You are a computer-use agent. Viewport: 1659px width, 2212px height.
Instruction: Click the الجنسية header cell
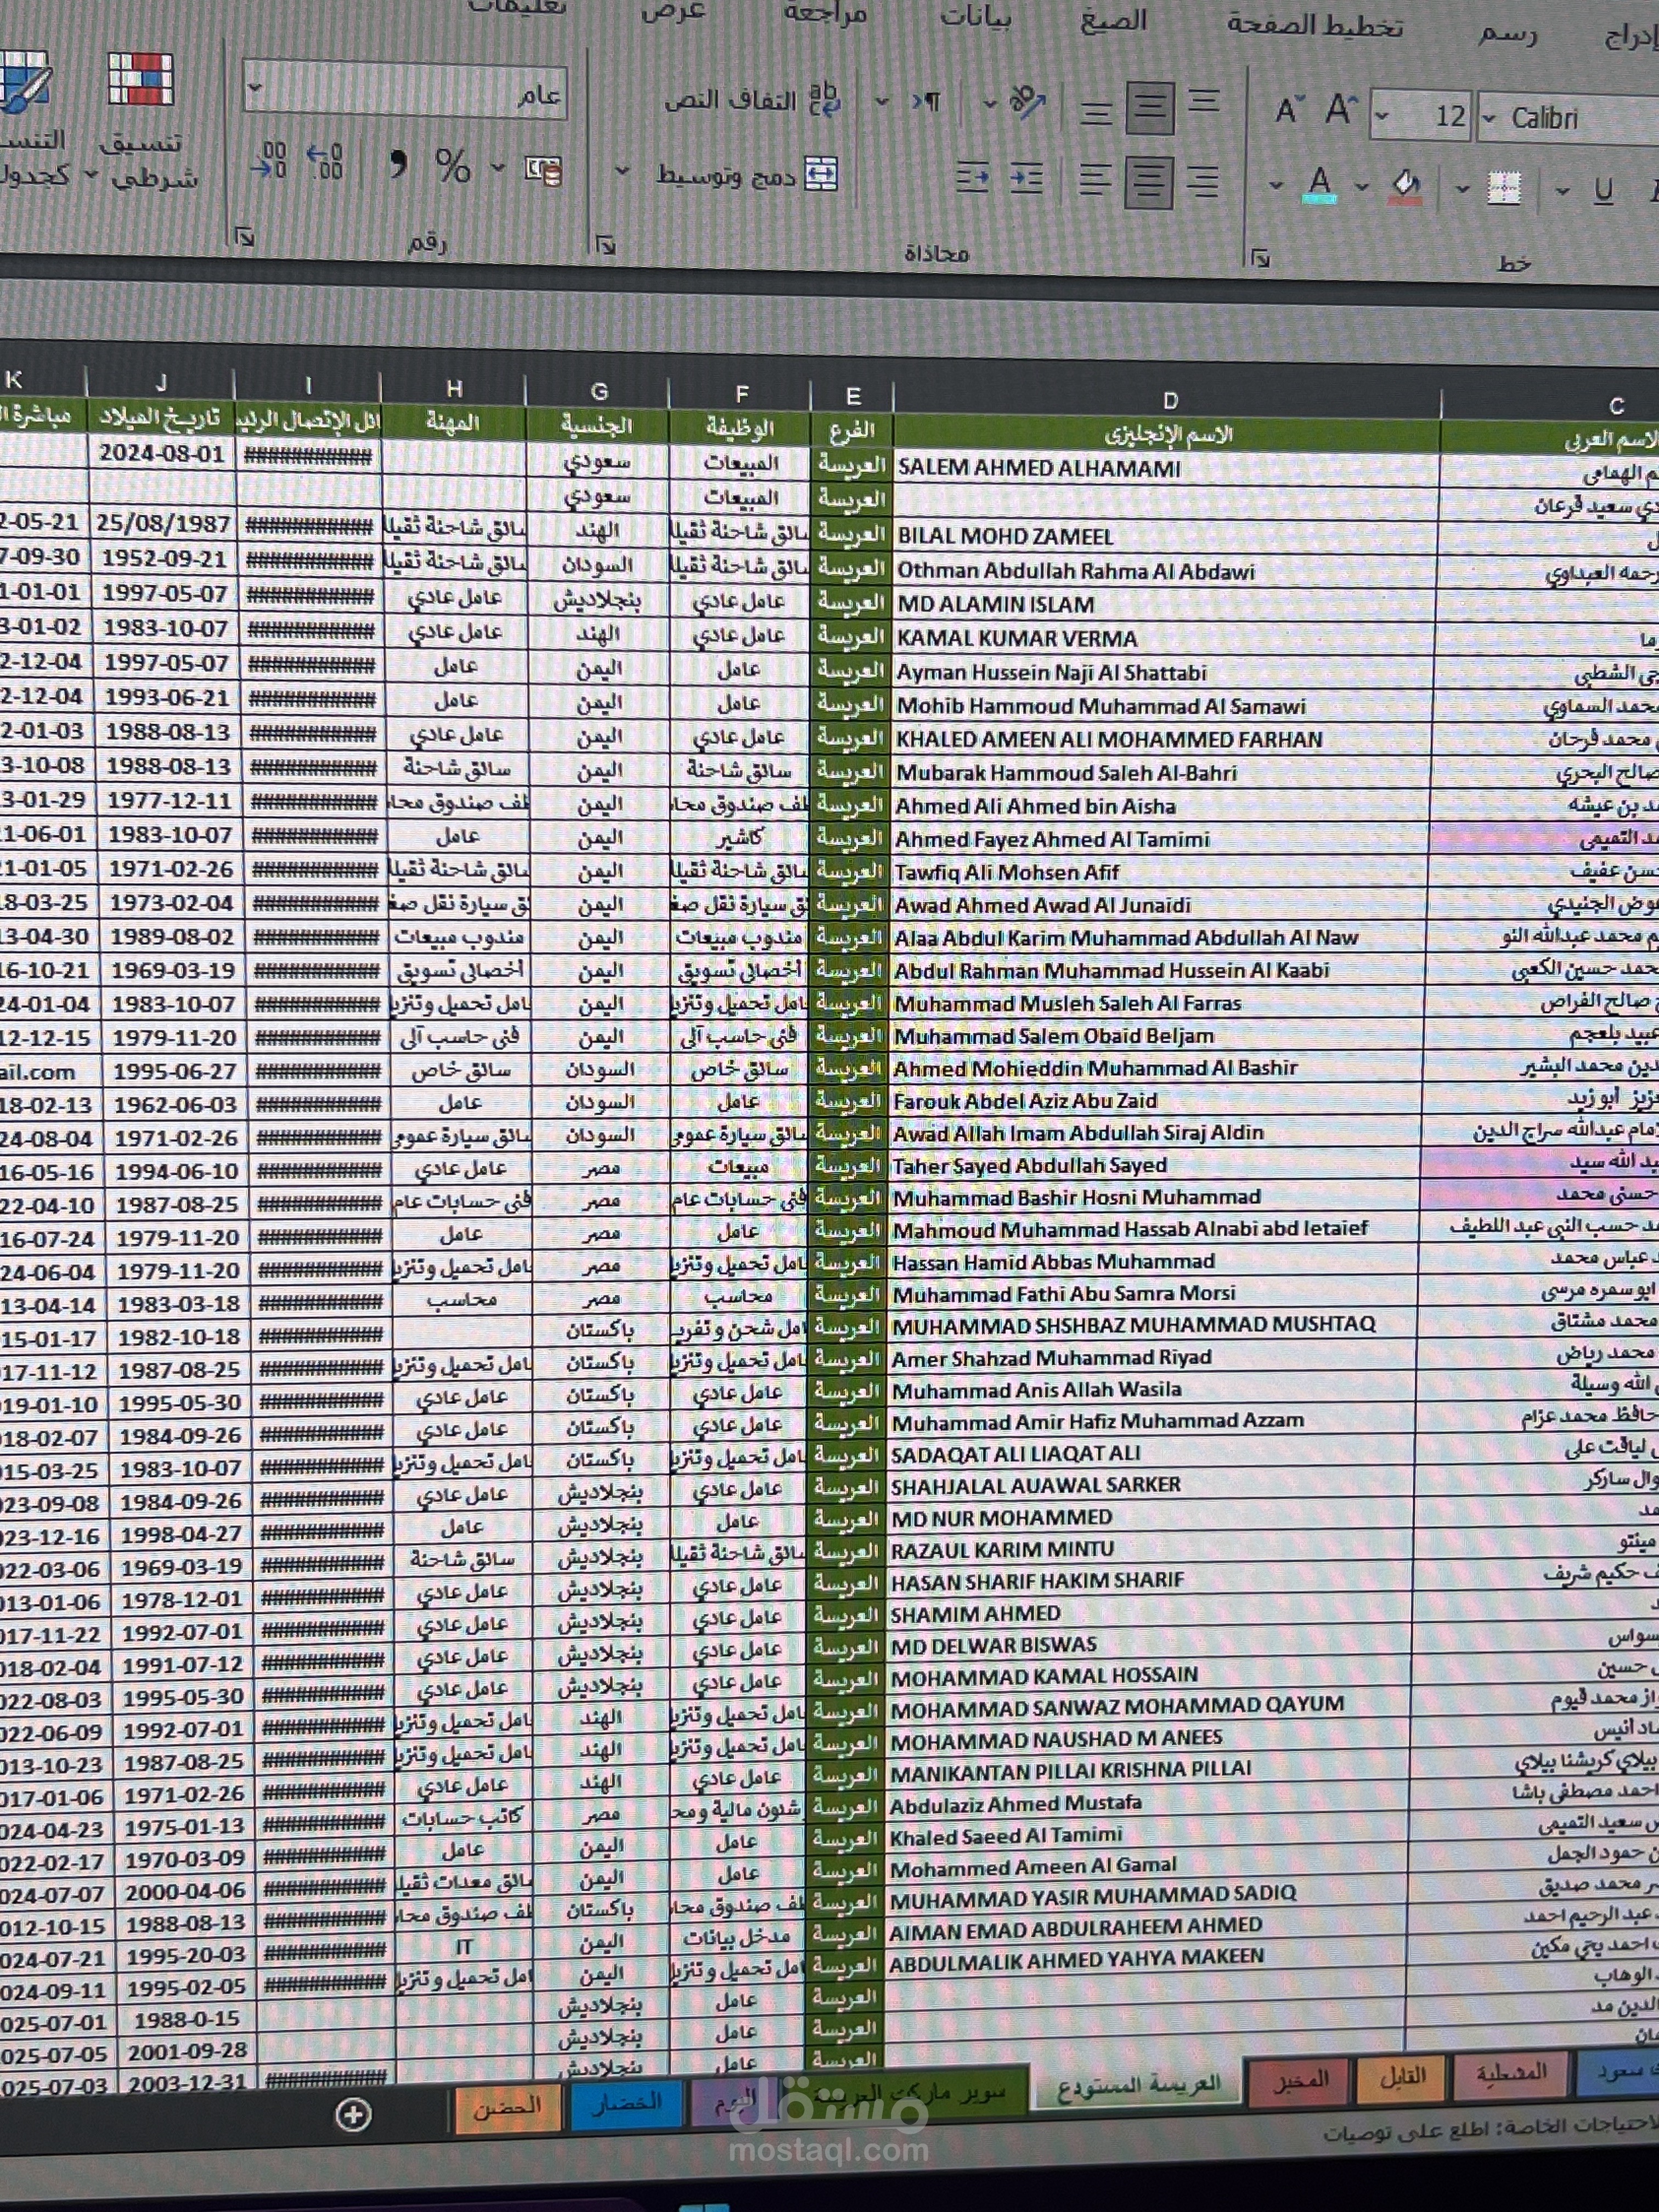click(597, 425)
